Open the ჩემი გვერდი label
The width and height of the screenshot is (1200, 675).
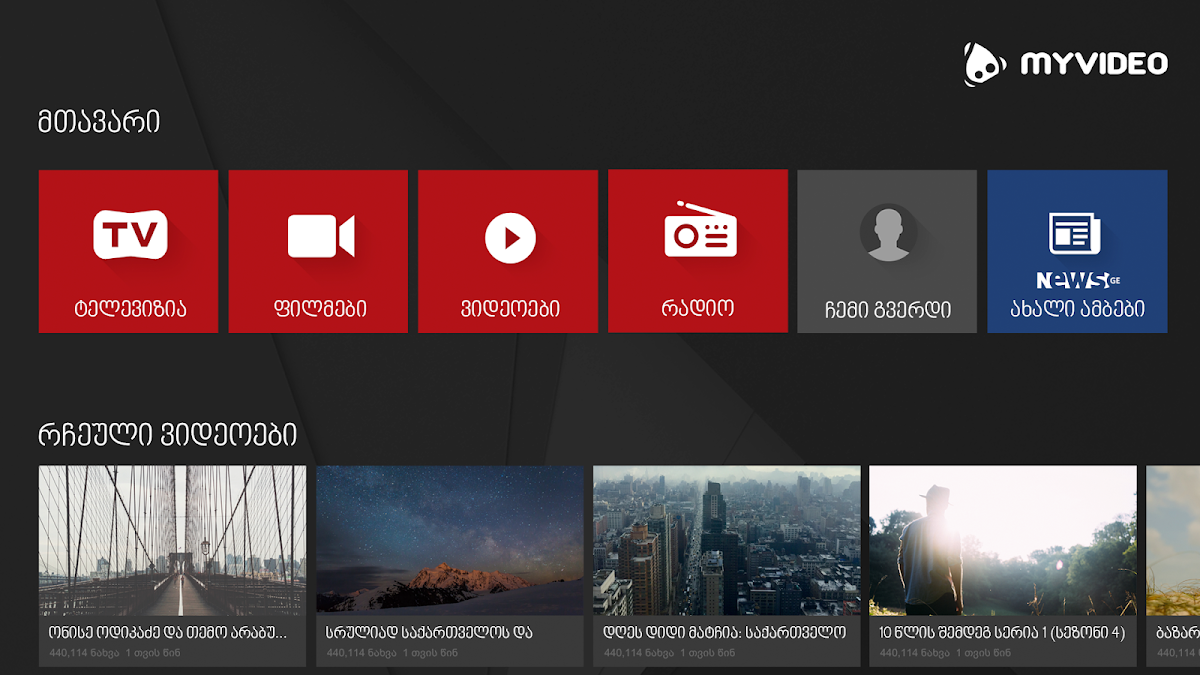click(887, 309)
